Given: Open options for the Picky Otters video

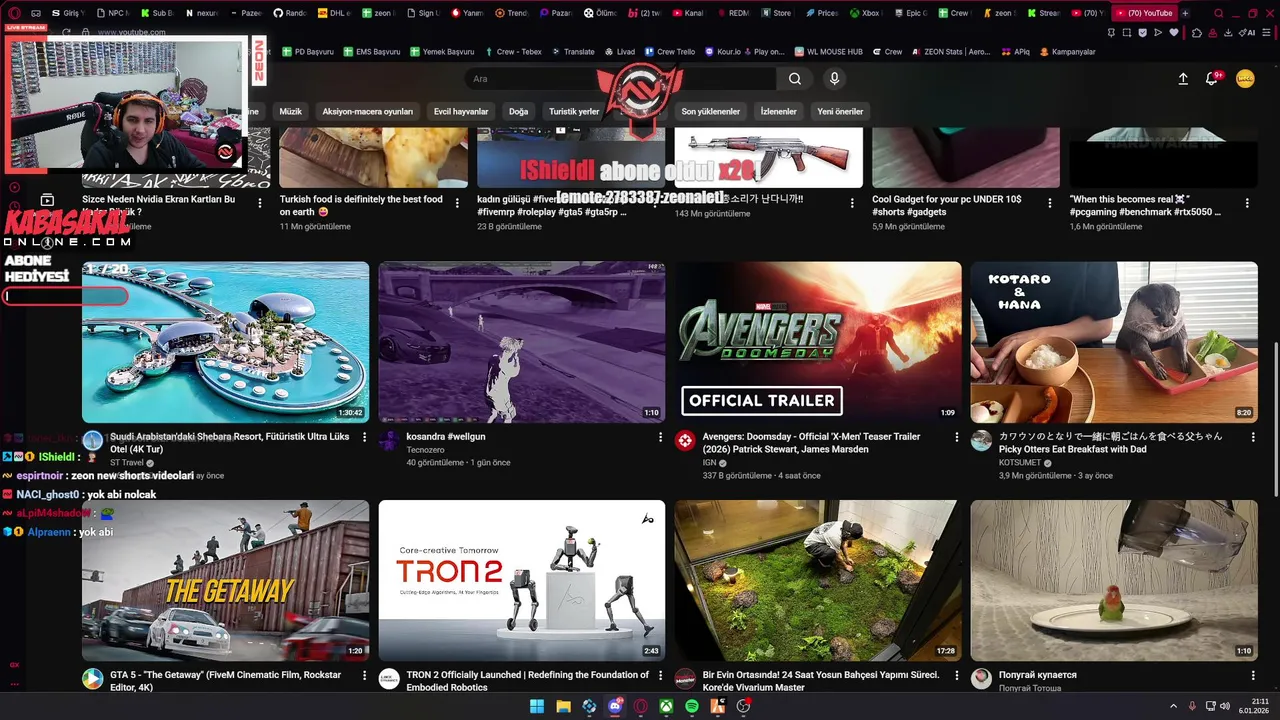Looking at the screenshot, I should click(x=1253, y=437).
